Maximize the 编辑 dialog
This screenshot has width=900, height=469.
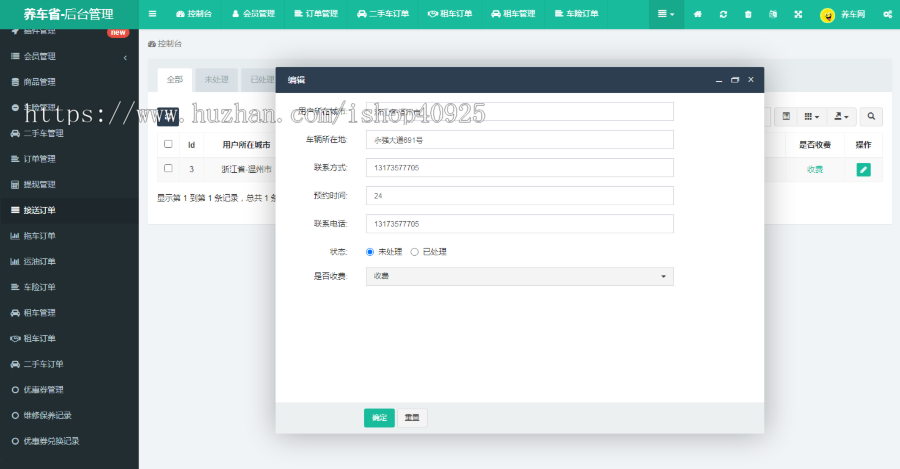tap(735, 80)
